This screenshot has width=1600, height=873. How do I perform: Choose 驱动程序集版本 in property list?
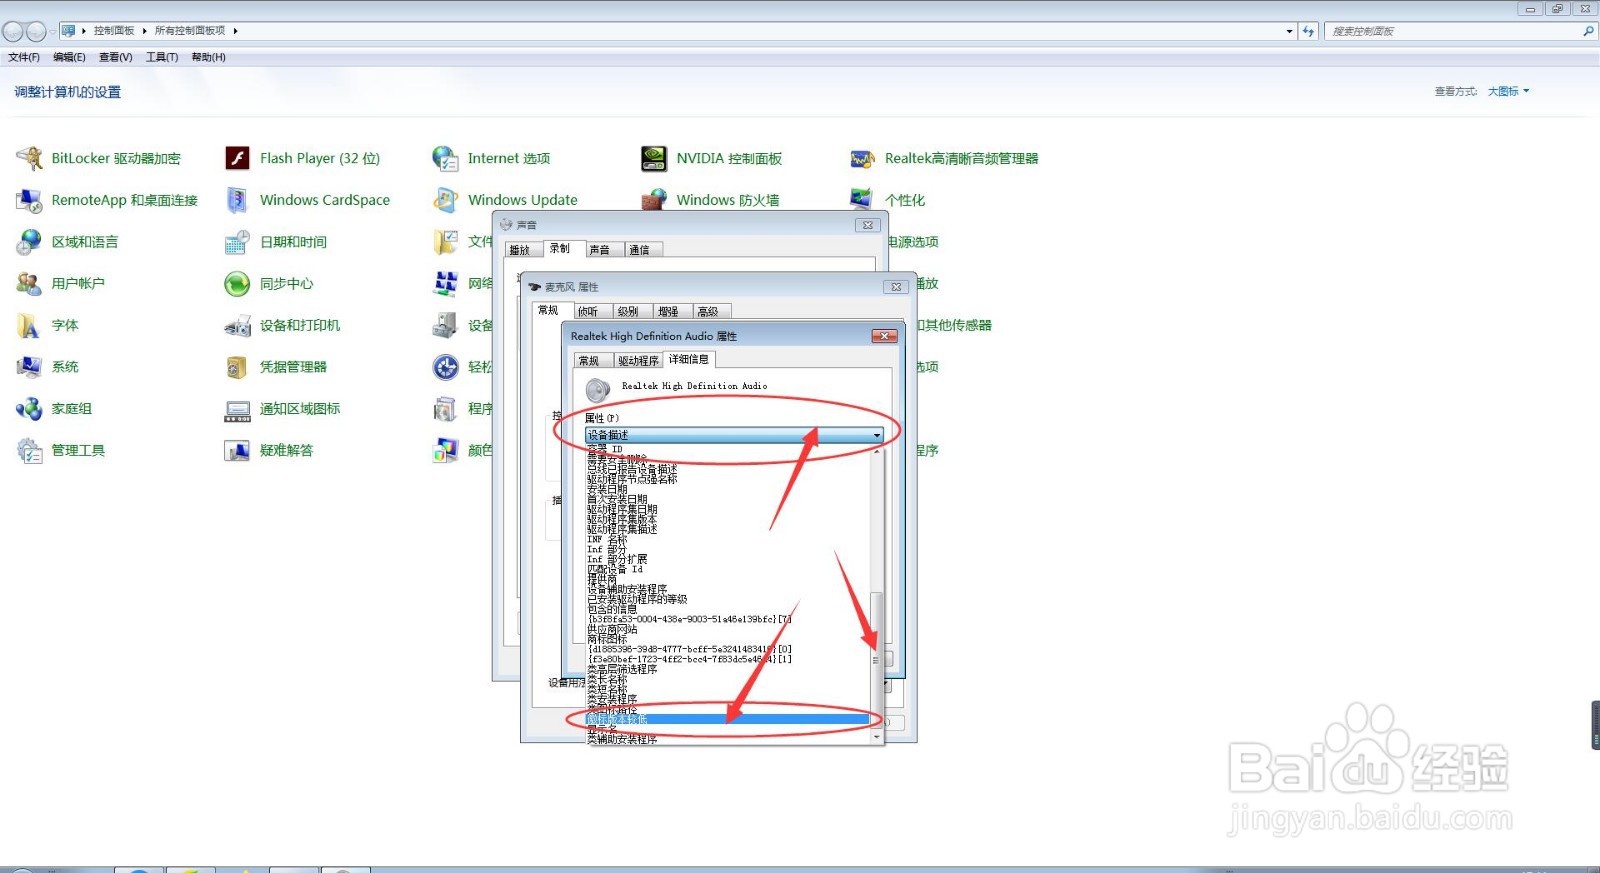(622, 520)
